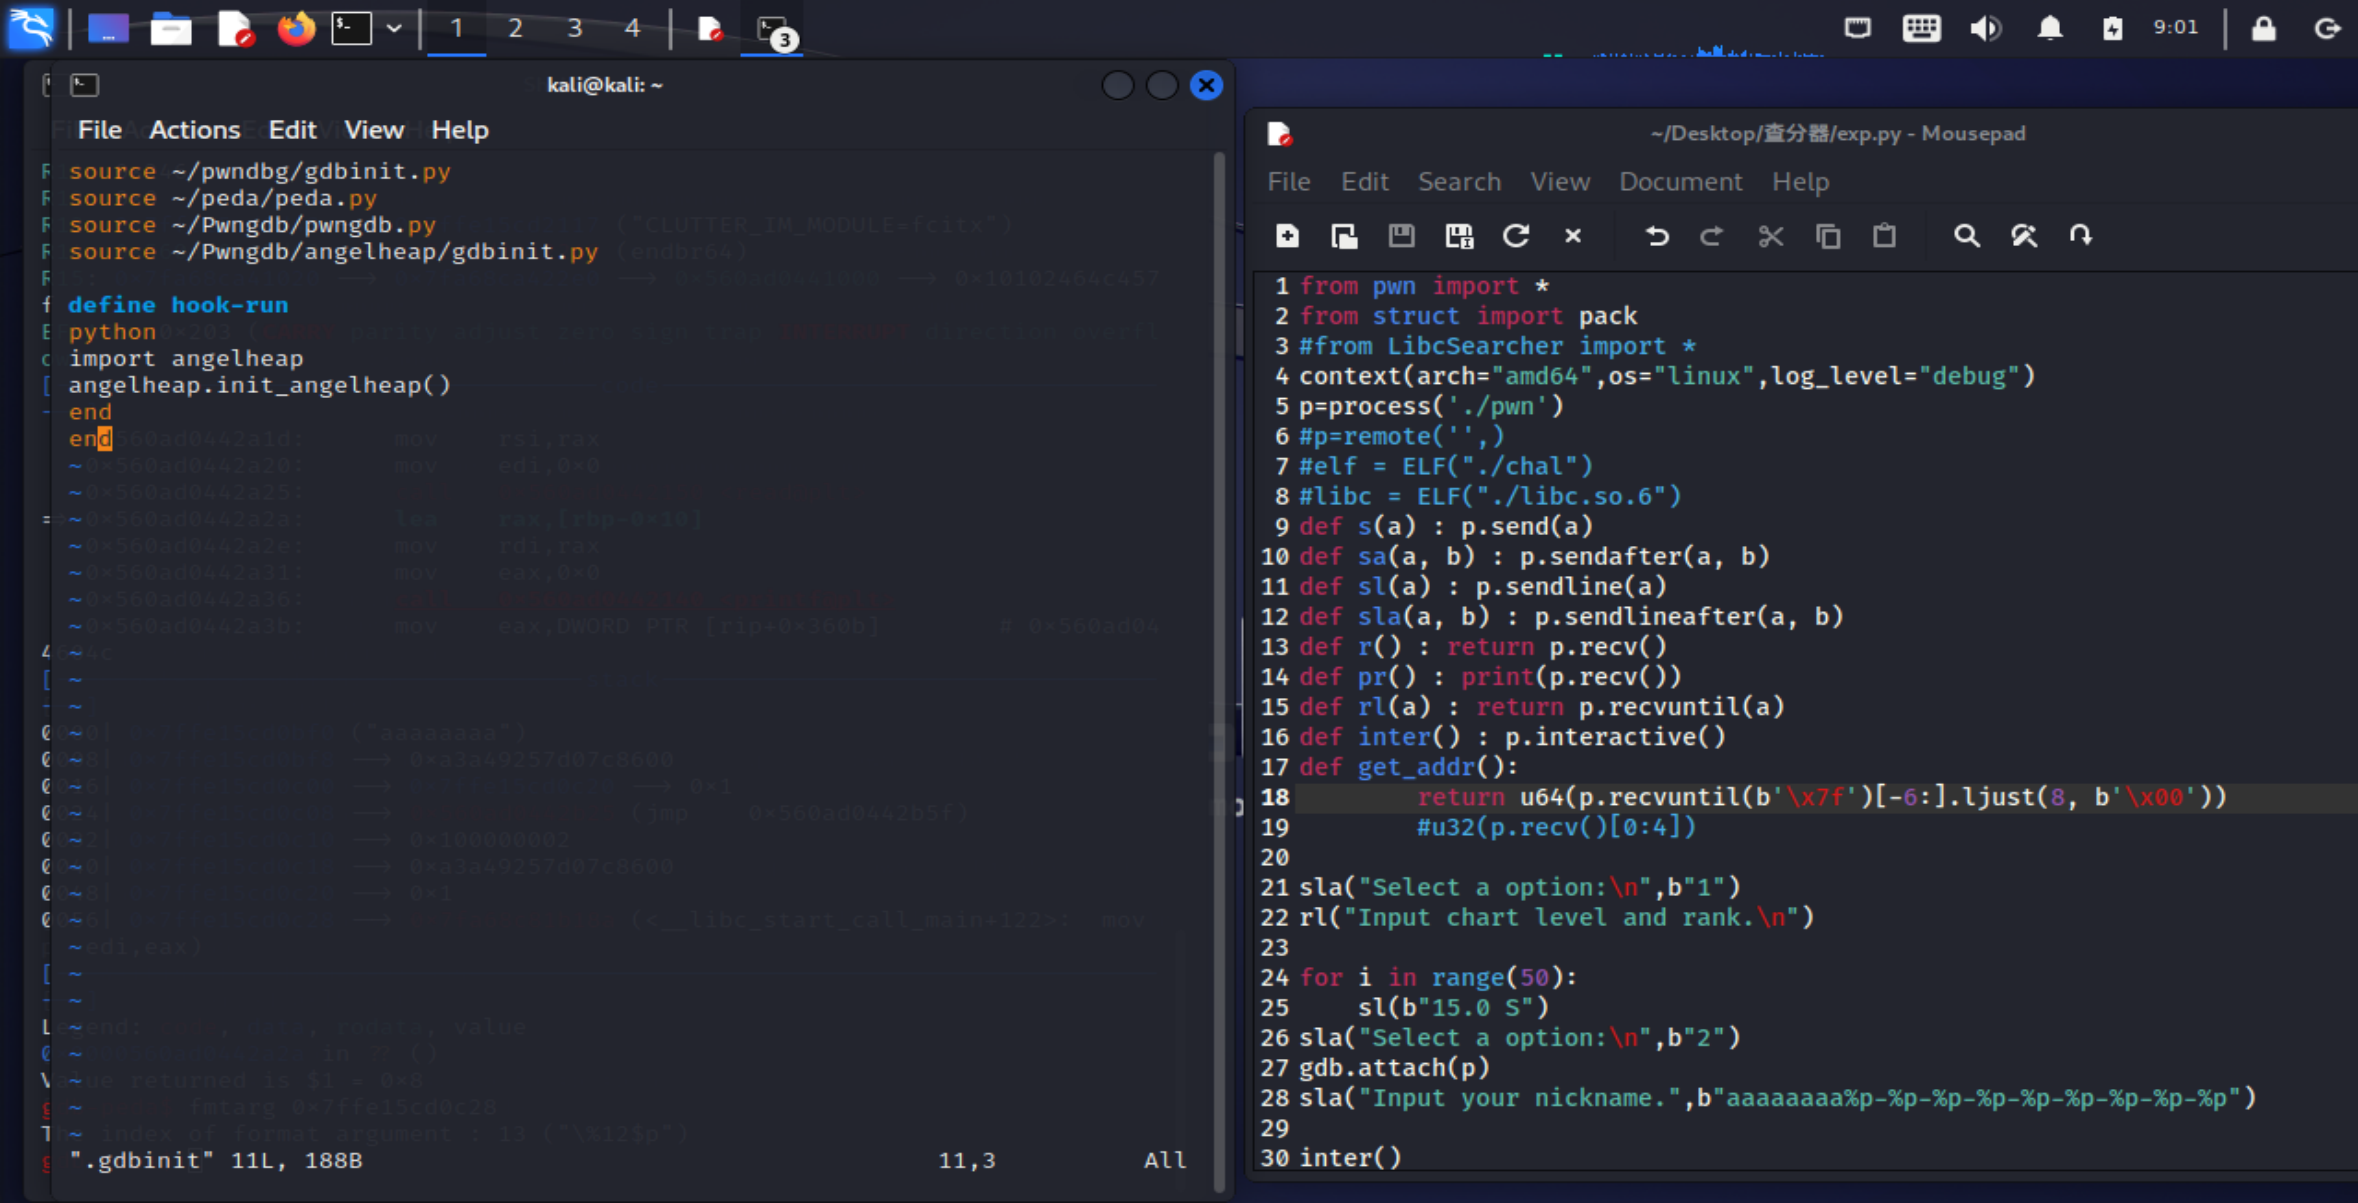Screen dimensions: 2358x1203
Task: Click the Undo arrow icon
Action: tap(1656, 236)
